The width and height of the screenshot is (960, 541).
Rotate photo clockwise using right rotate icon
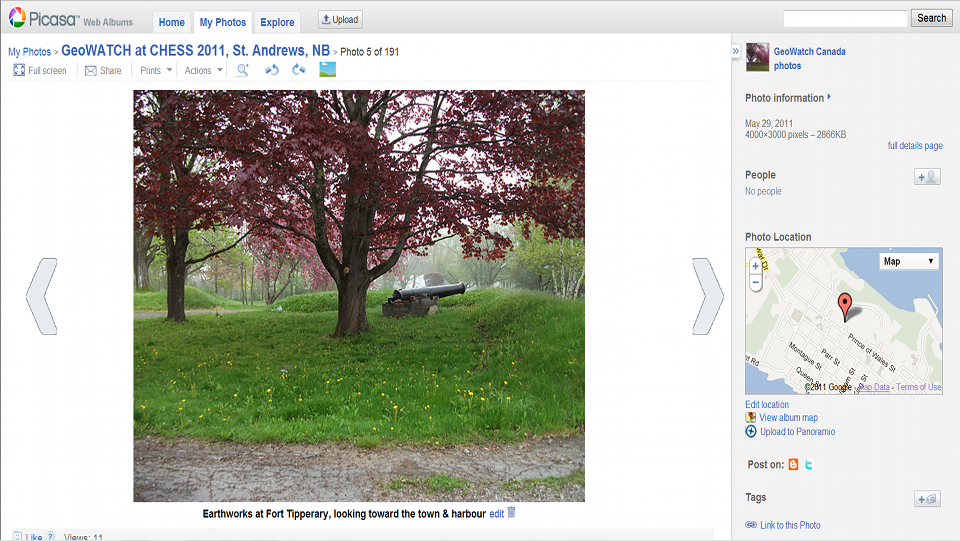pos(299,70)
